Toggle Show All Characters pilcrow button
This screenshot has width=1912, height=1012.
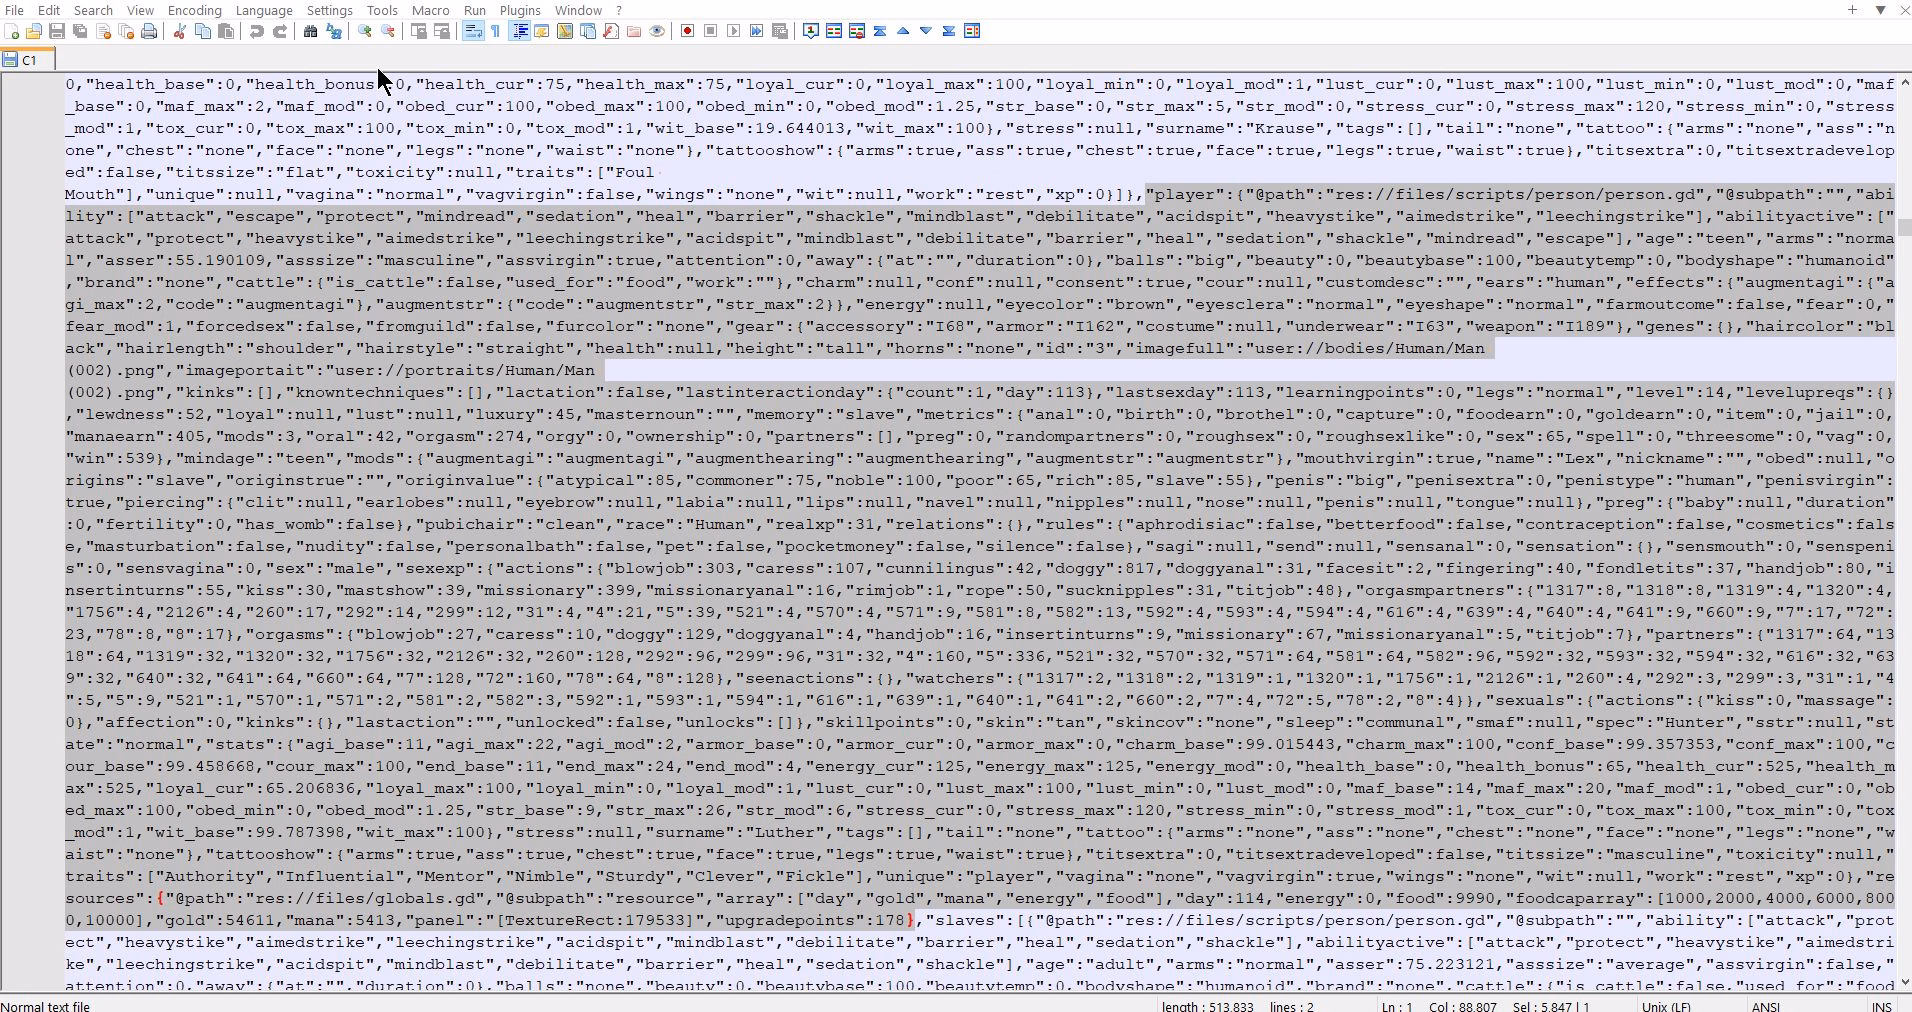(495, 32)
